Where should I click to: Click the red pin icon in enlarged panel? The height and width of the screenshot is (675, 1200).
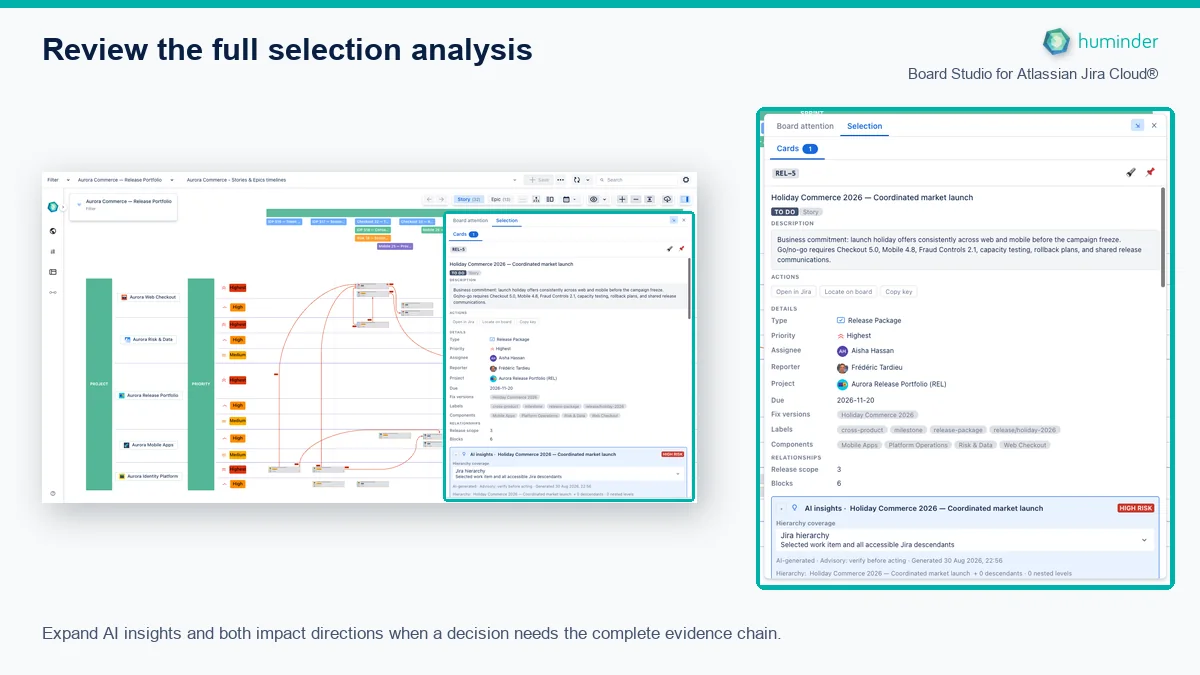point(1150,172)
